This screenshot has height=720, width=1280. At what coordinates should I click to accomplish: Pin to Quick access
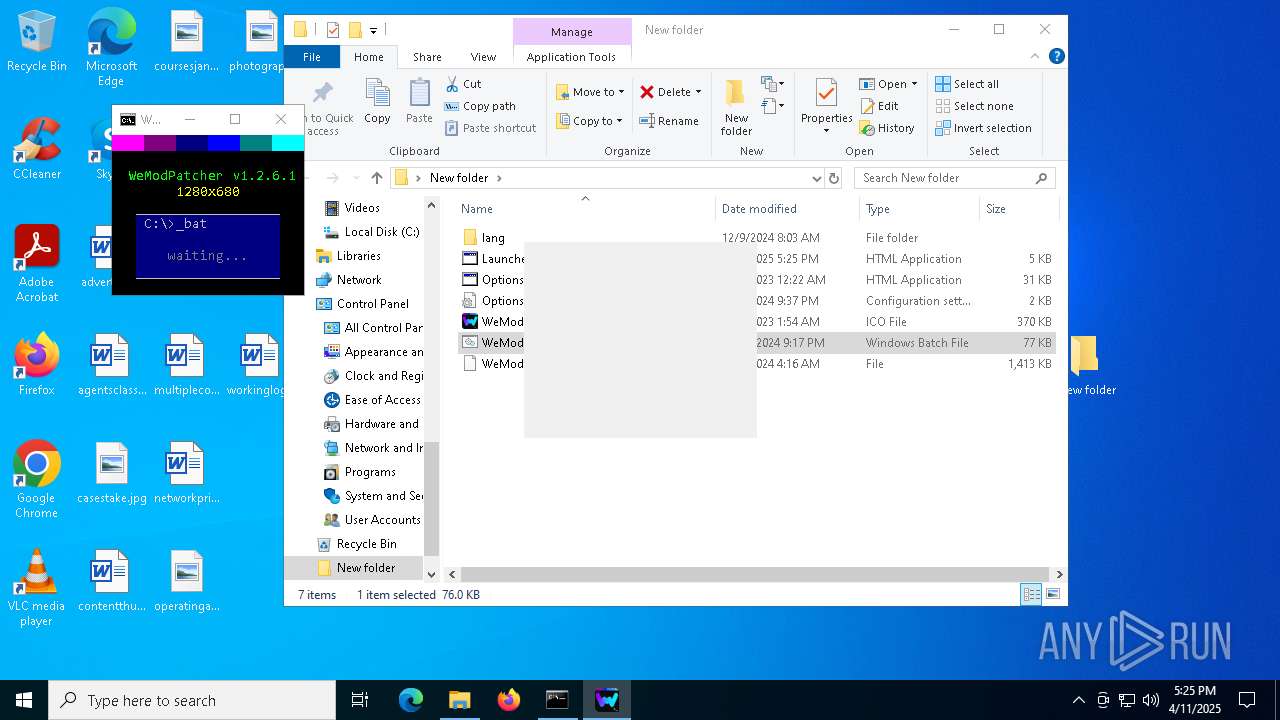click(x=323, y=108)
